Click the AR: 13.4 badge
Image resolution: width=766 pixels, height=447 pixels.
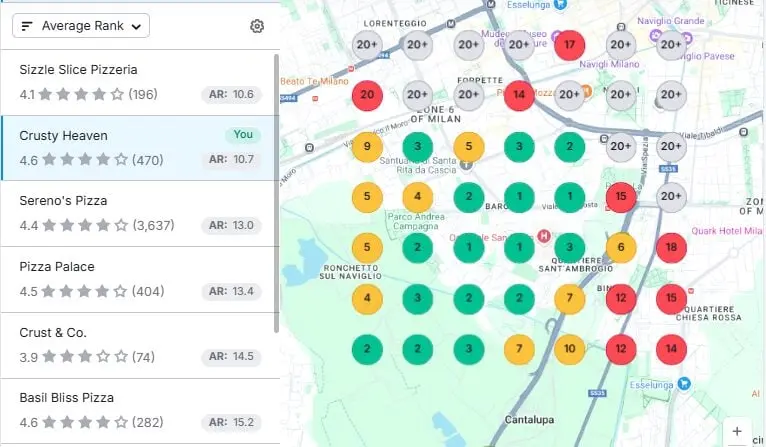tap(231, 291)
